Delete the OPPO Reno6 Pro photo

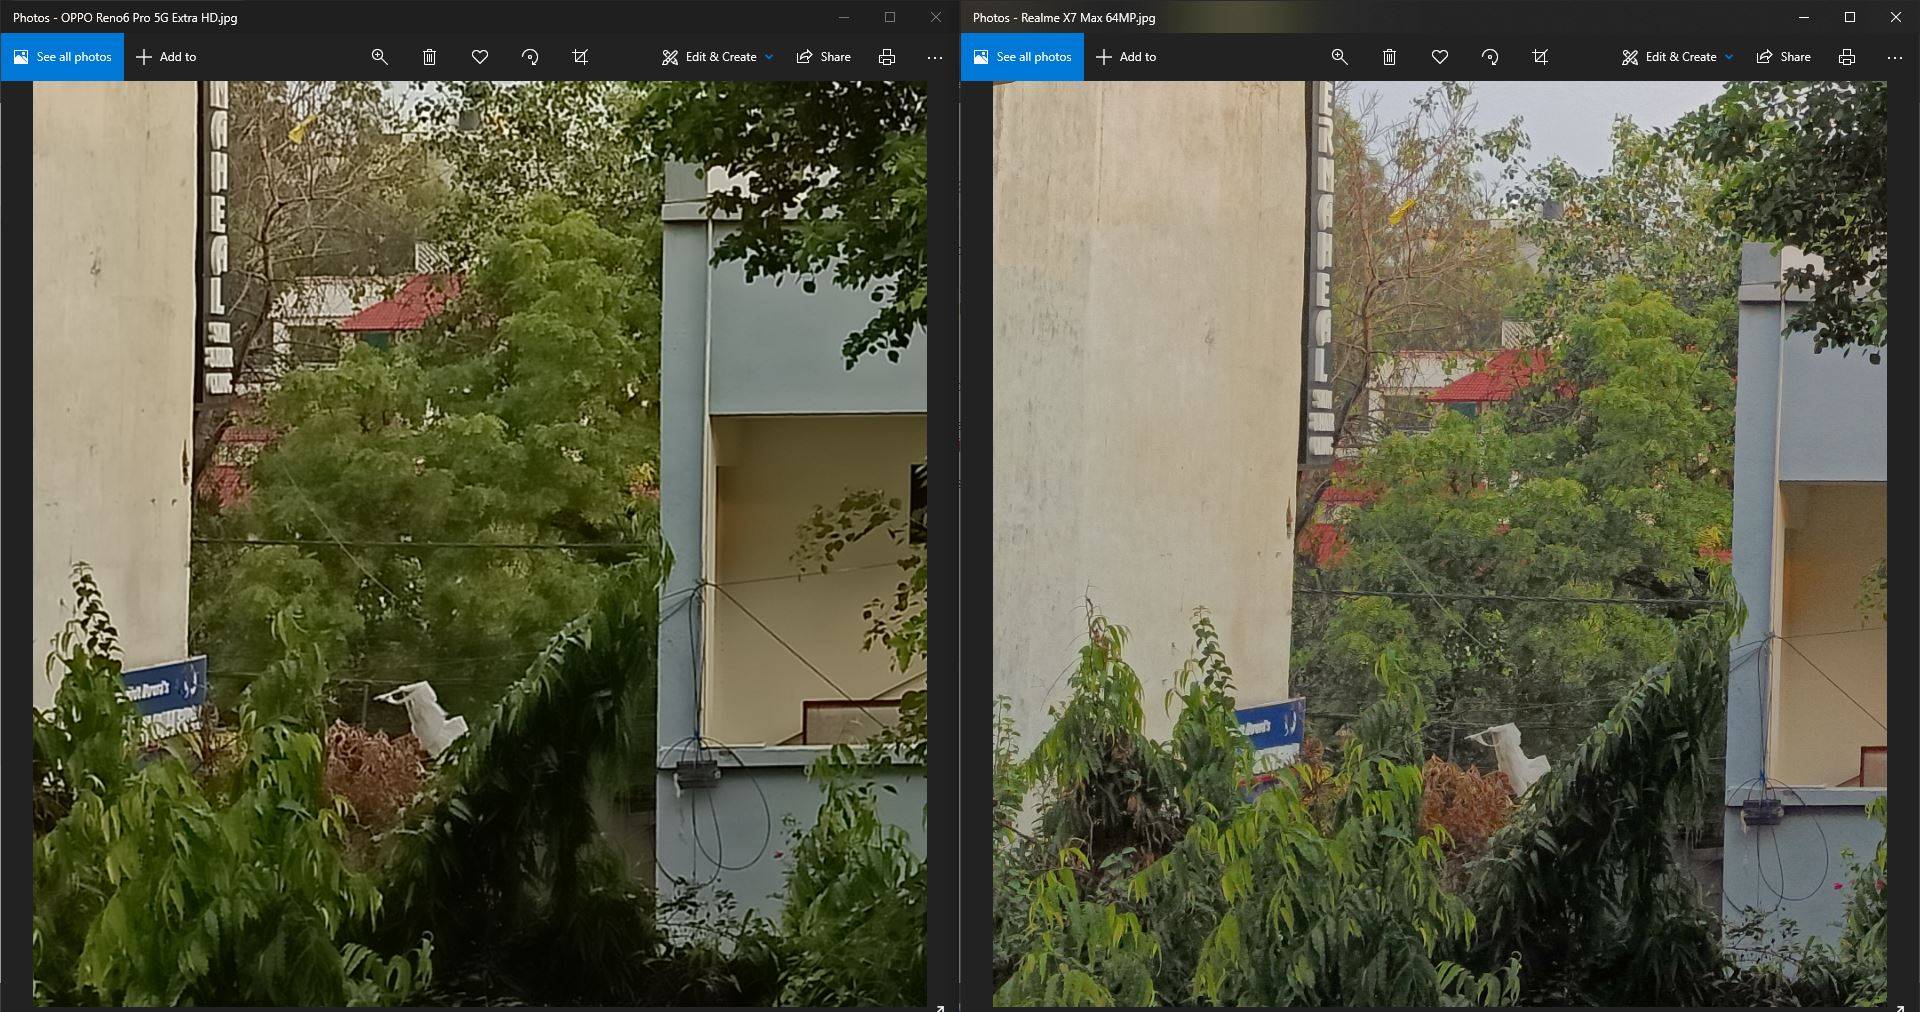click(x=429, y=57)
